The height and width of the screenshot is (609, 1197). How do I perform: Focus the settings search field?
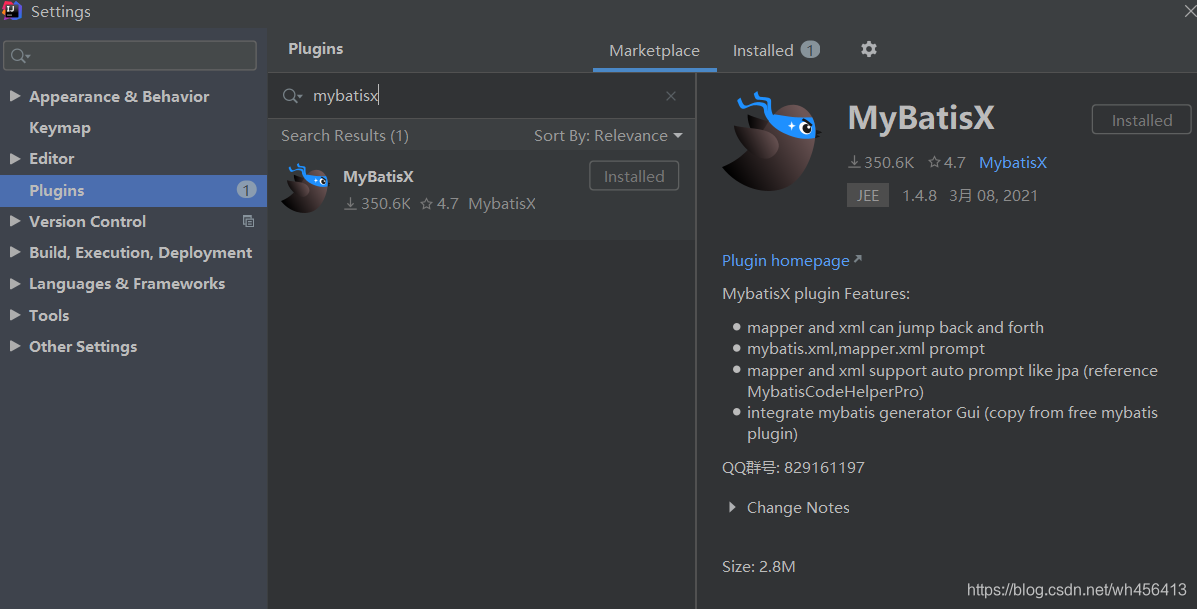[x=130, y=56]
